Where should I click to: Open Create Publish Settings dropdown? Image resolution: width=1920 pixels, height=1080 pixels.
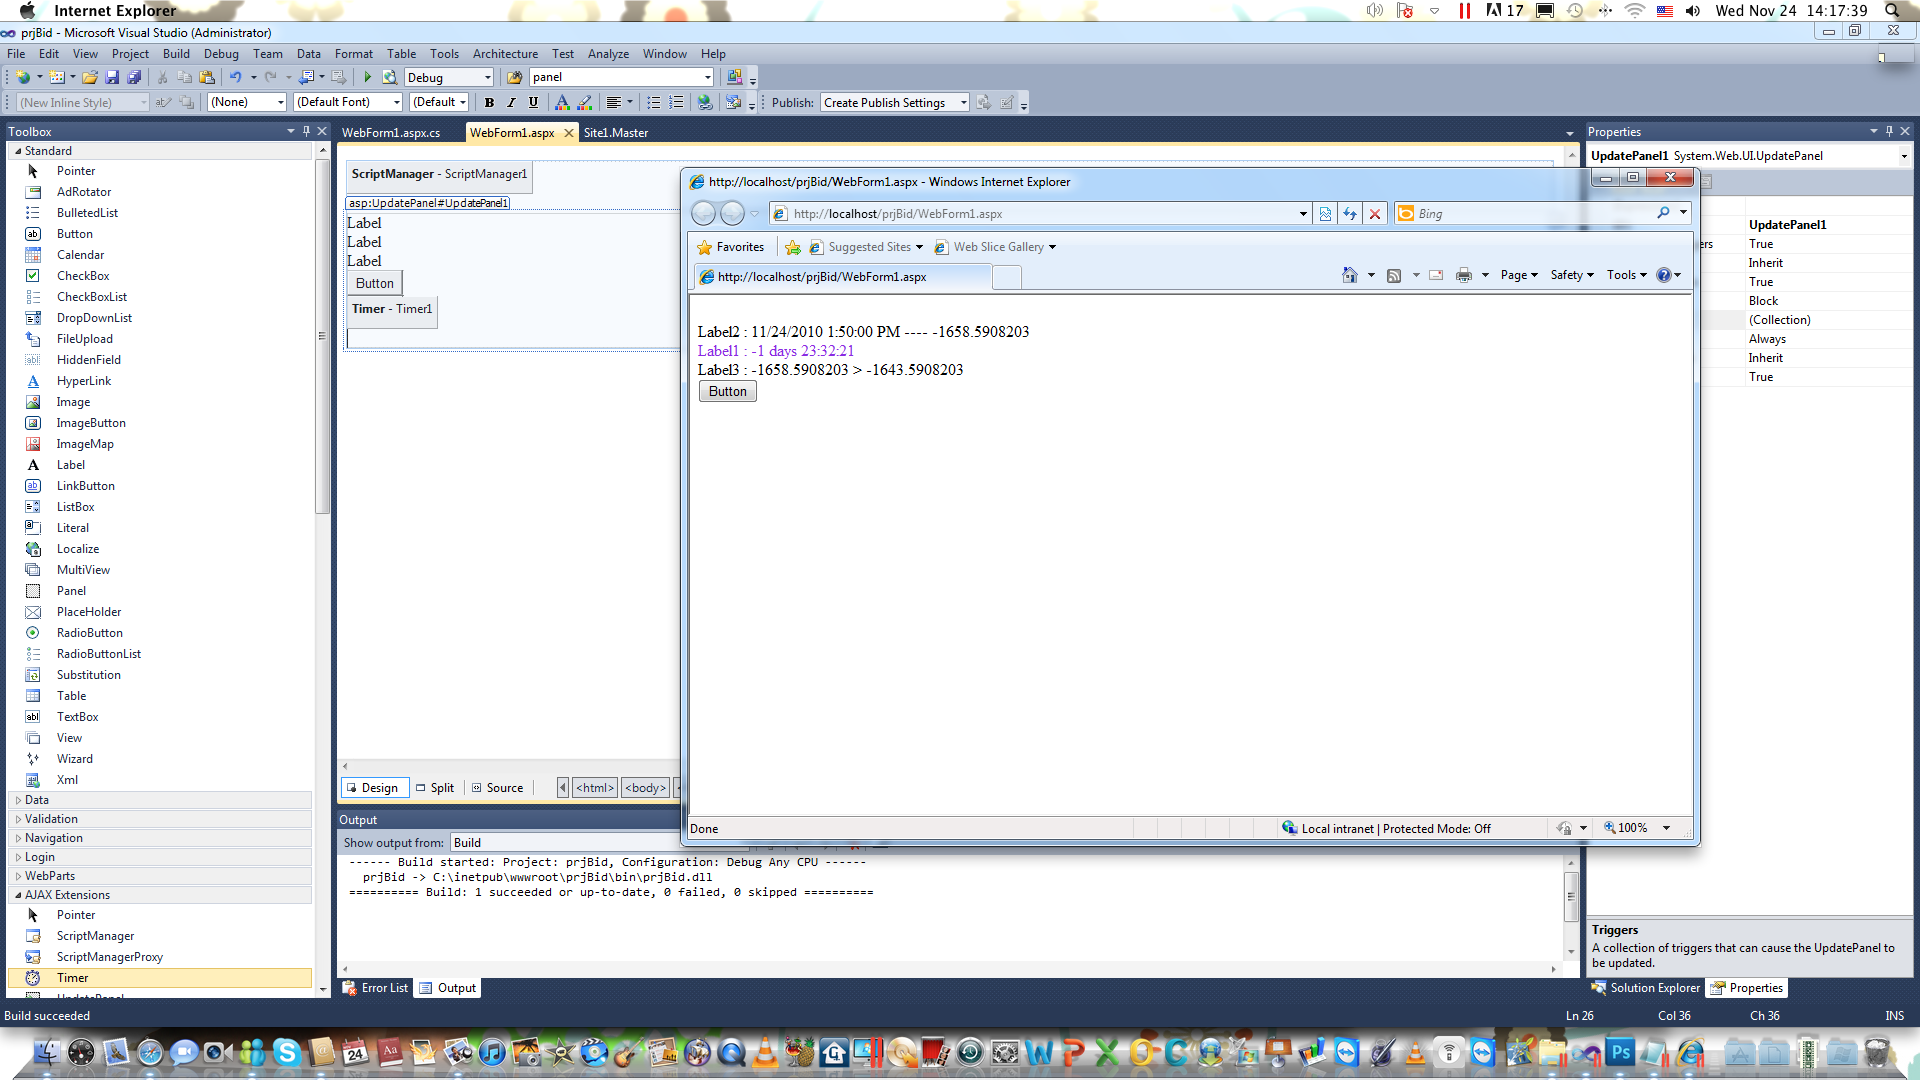tap(963, 102)
